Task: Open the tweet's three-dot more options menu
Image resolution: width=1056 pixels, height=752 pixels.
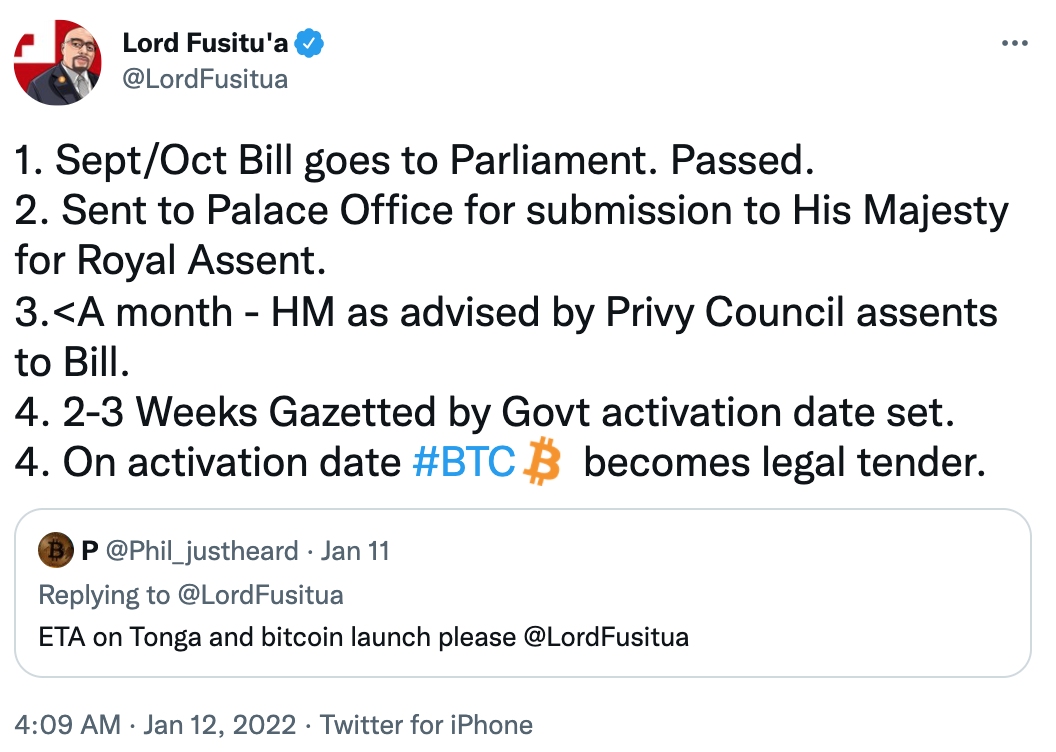Action: click(x=1014, y=45)
